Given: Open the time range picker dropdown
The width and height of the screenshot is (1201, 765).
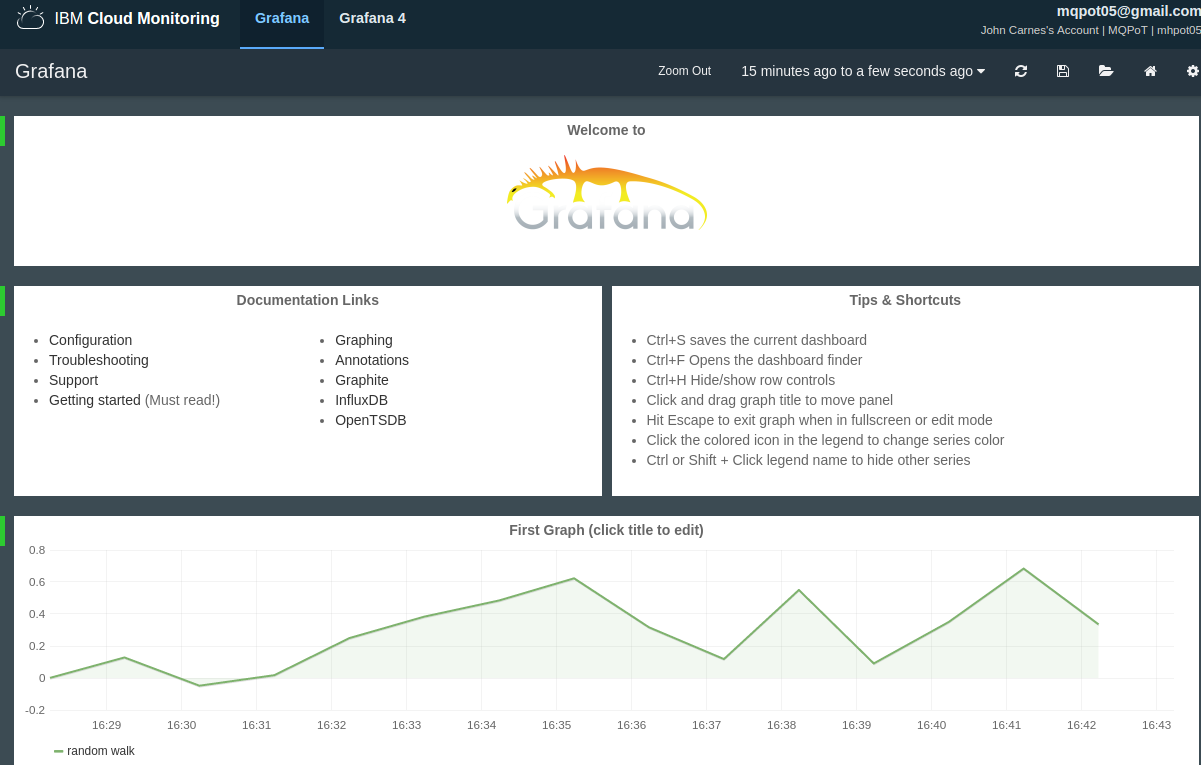Looking at the screenshot, I should [x=863, y=71].
